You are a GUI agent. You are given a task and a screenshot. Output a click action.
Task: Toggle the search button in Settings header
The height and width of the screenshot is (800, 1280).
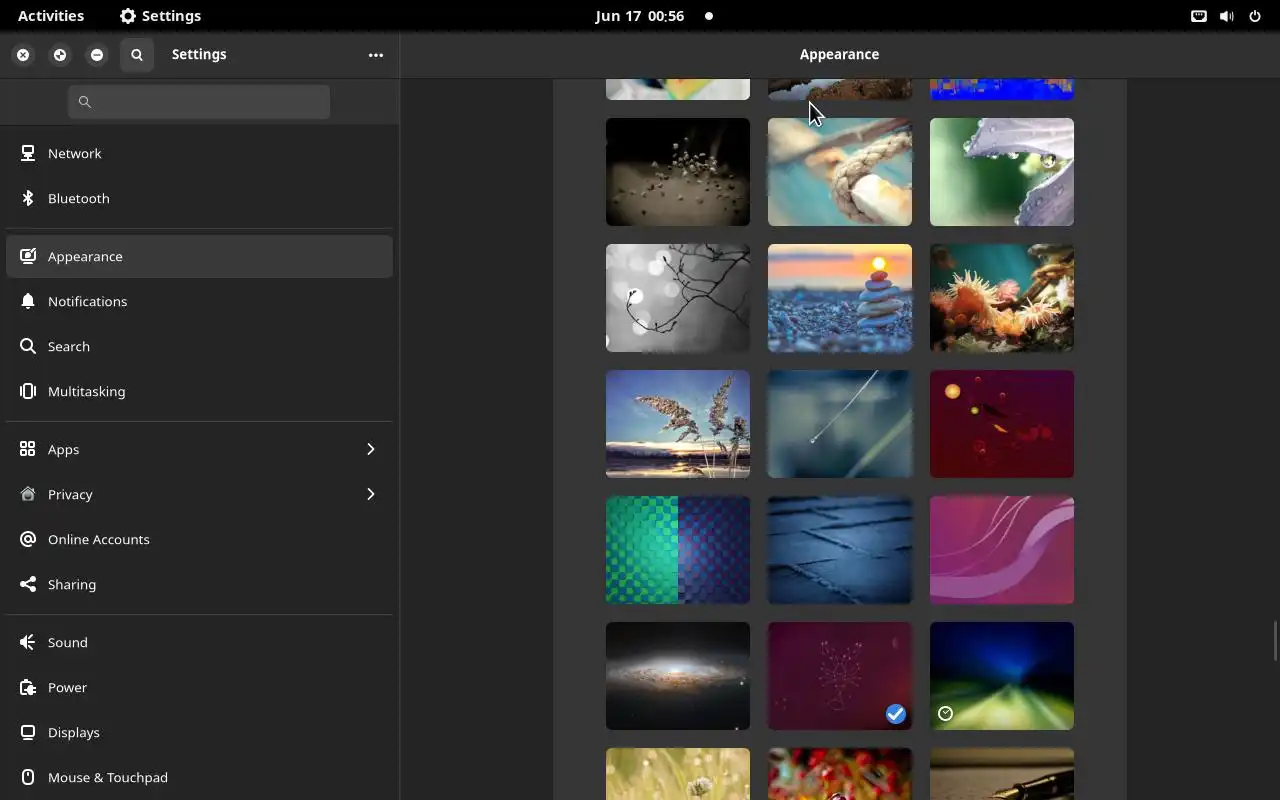[x=137, y=55]
